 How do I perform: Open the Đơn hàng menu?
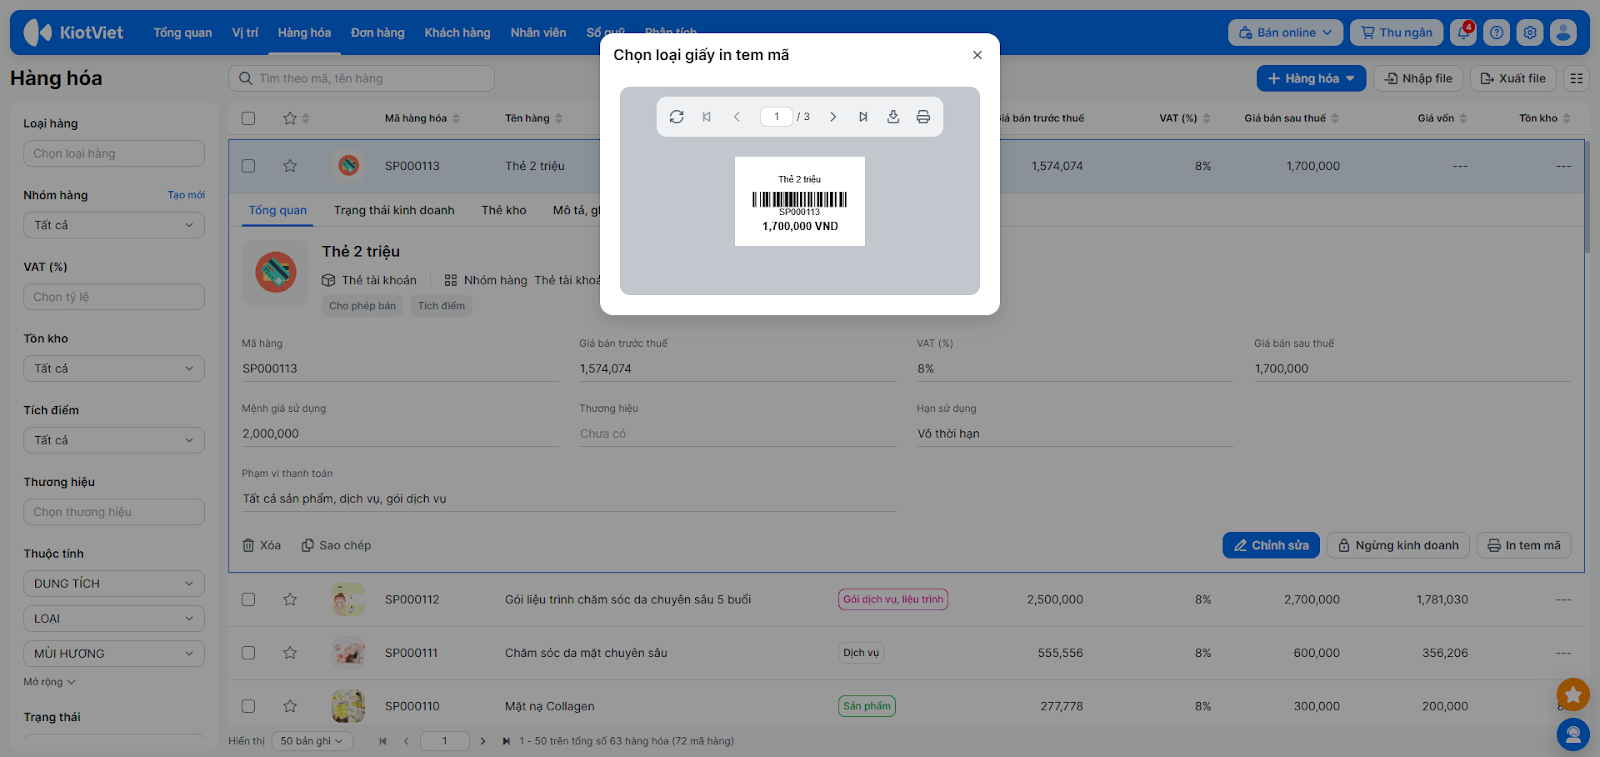378,33
